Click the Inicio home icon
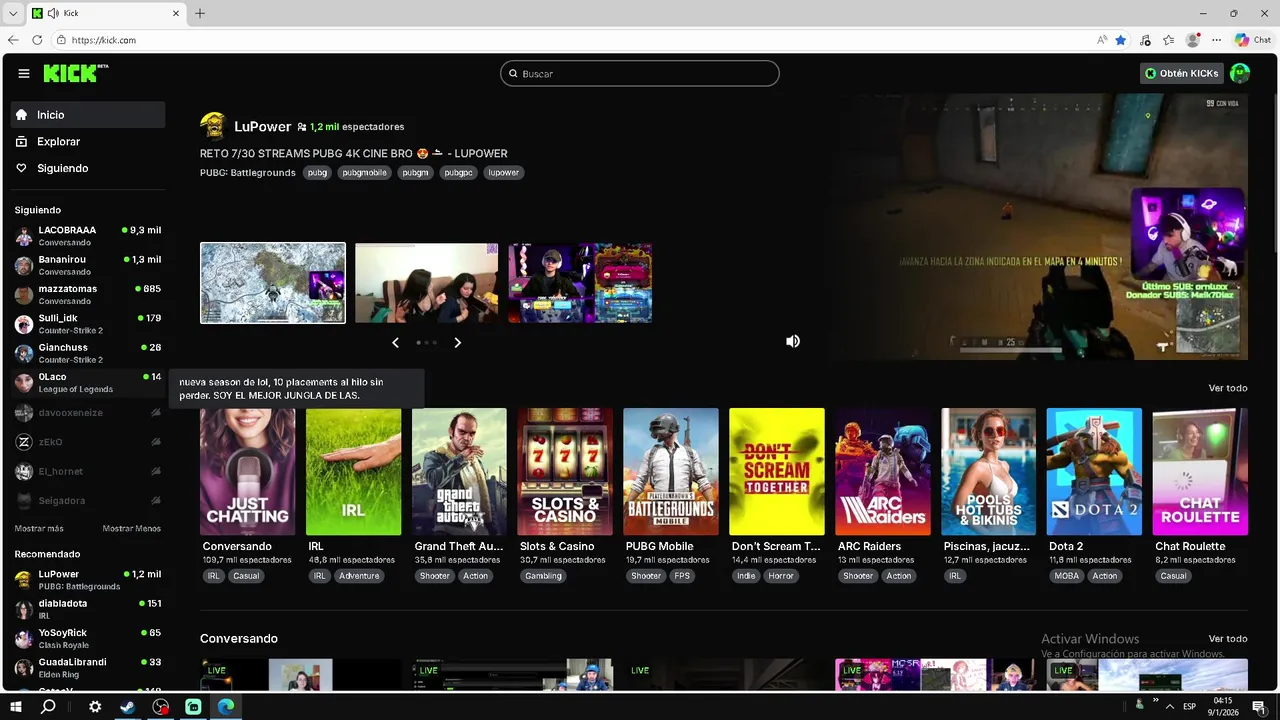1280x720 pixels. 21,115
